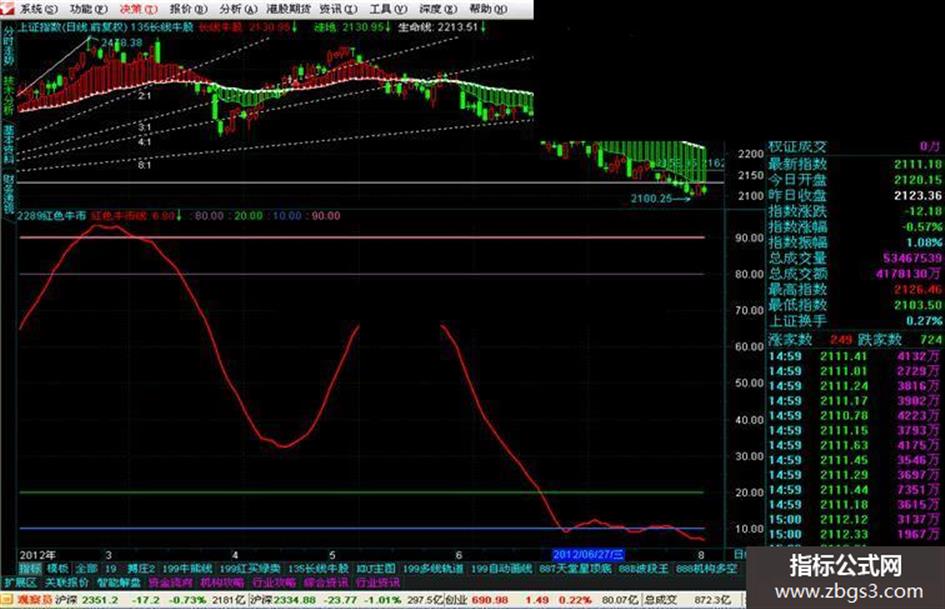Open the 综合资讯 tab
This screenshot has height=609, width=945.
click(x=325, y=583)
